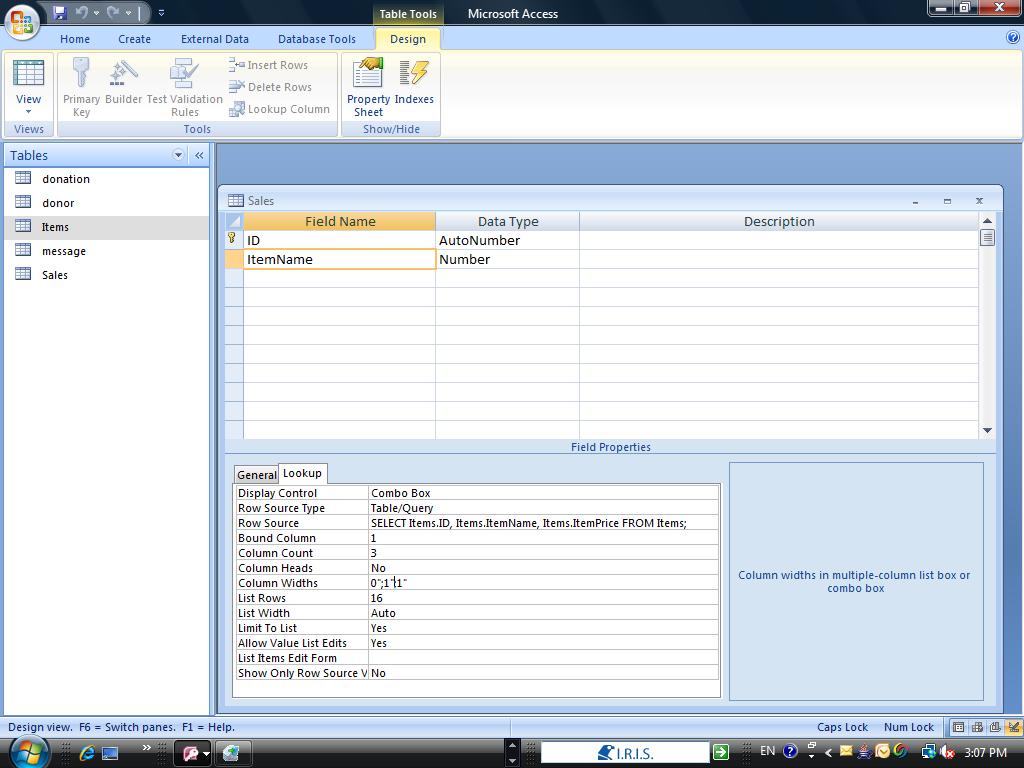The image size is (1024, 768).
Task: Open Microsoft Access Help icon
Action: coord(1013,38)
